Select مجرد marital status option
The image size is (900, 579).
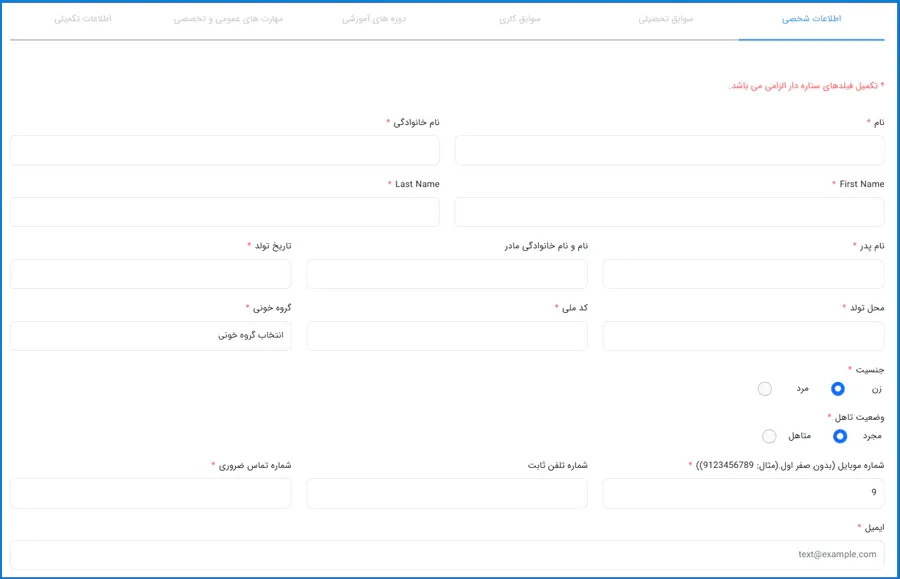click(840, 436)
